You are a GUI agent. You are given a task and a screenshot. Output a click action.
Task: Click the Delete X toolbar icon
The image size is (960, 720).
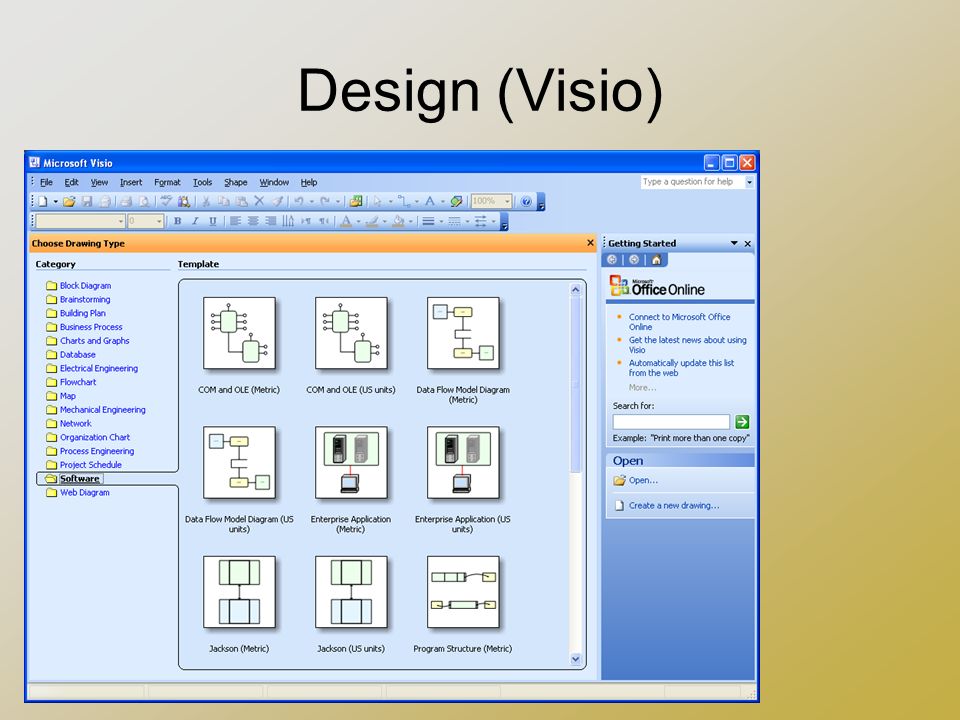coord(259,201)
